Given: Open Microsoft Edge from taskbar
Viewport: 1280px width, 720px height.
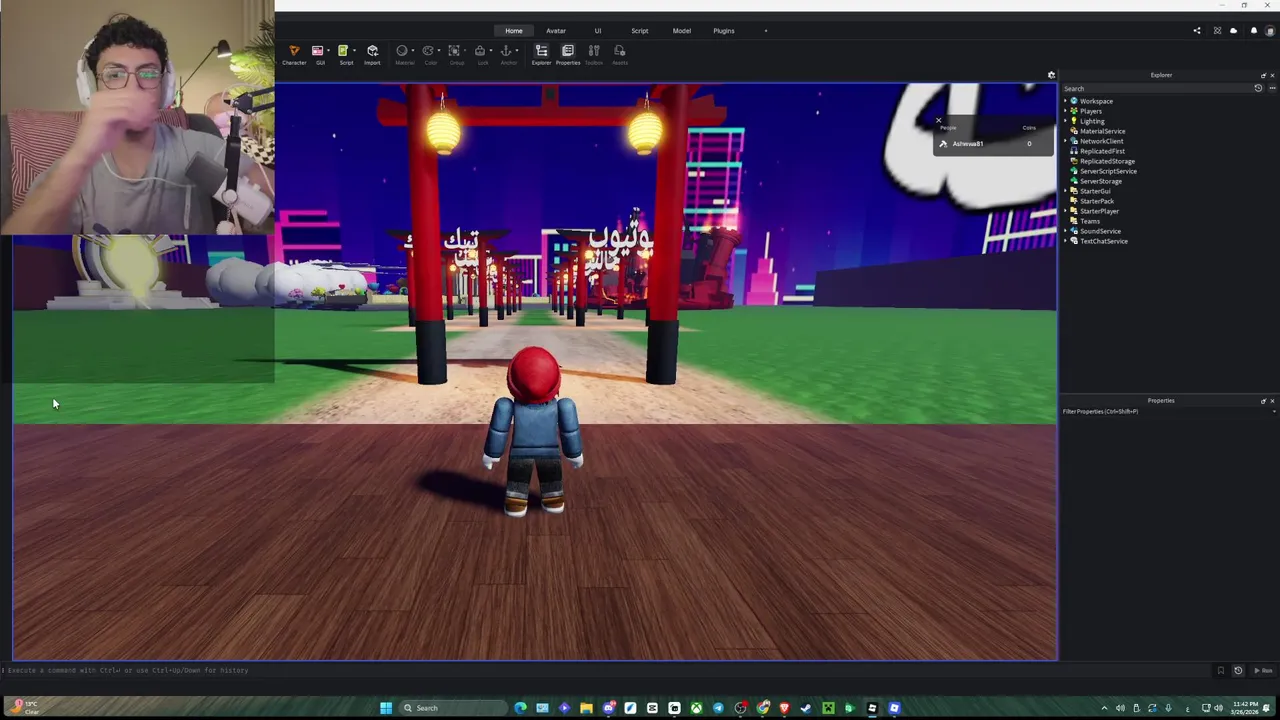Looking at the screenshot, I should [x=520, y=708].
